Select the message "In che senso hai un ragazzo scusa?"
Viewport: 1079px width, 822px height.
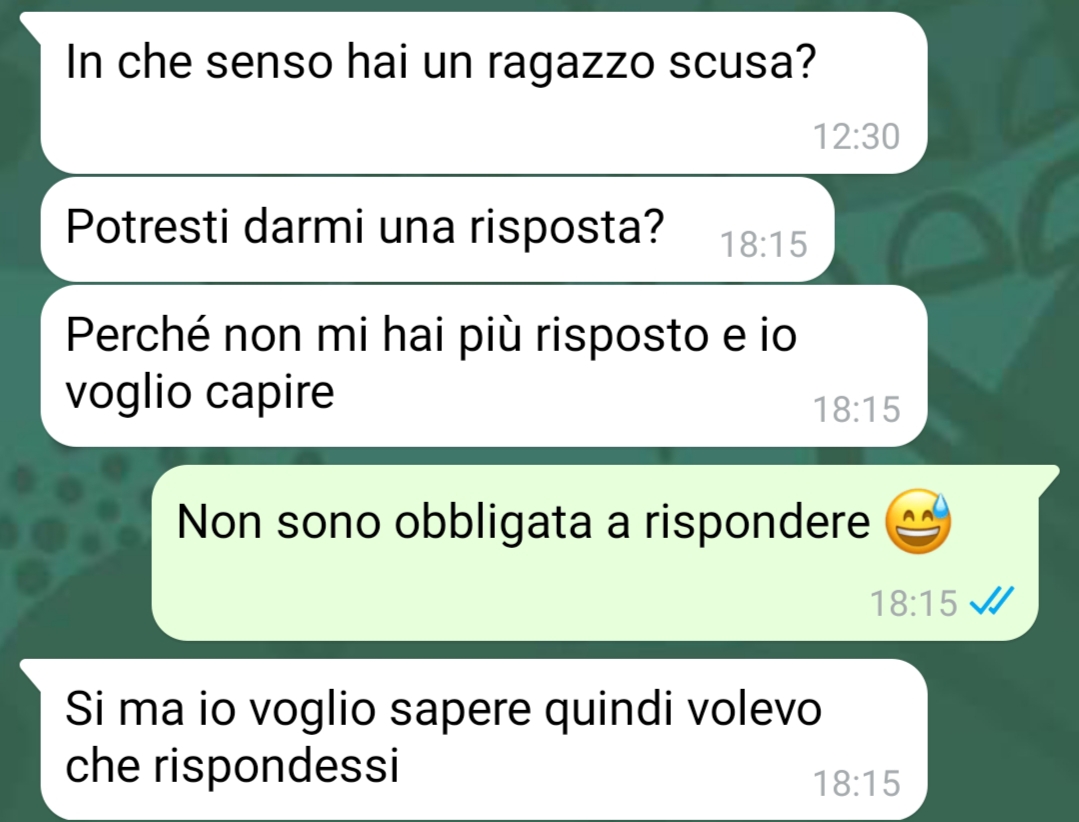click(484, 93)
